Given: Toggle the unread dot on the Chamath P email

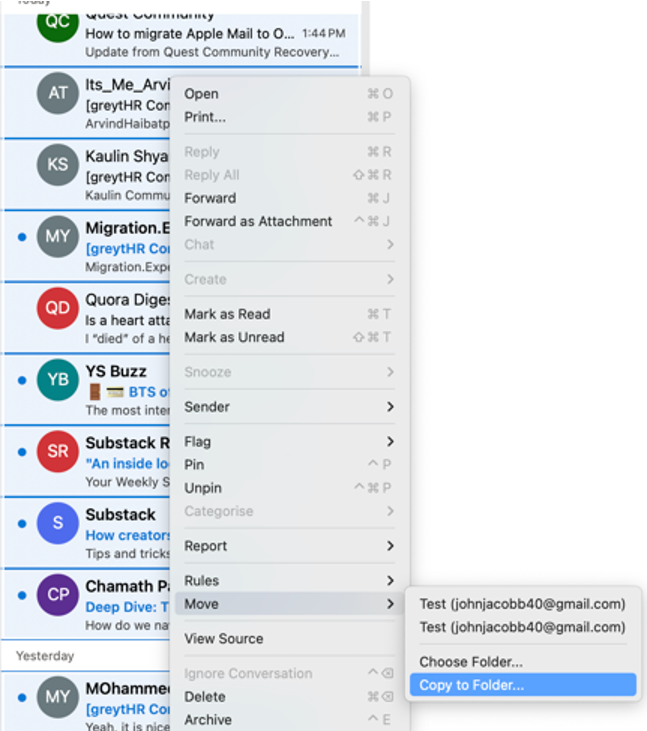Looking at the screenshot, I should pos(22,595).
